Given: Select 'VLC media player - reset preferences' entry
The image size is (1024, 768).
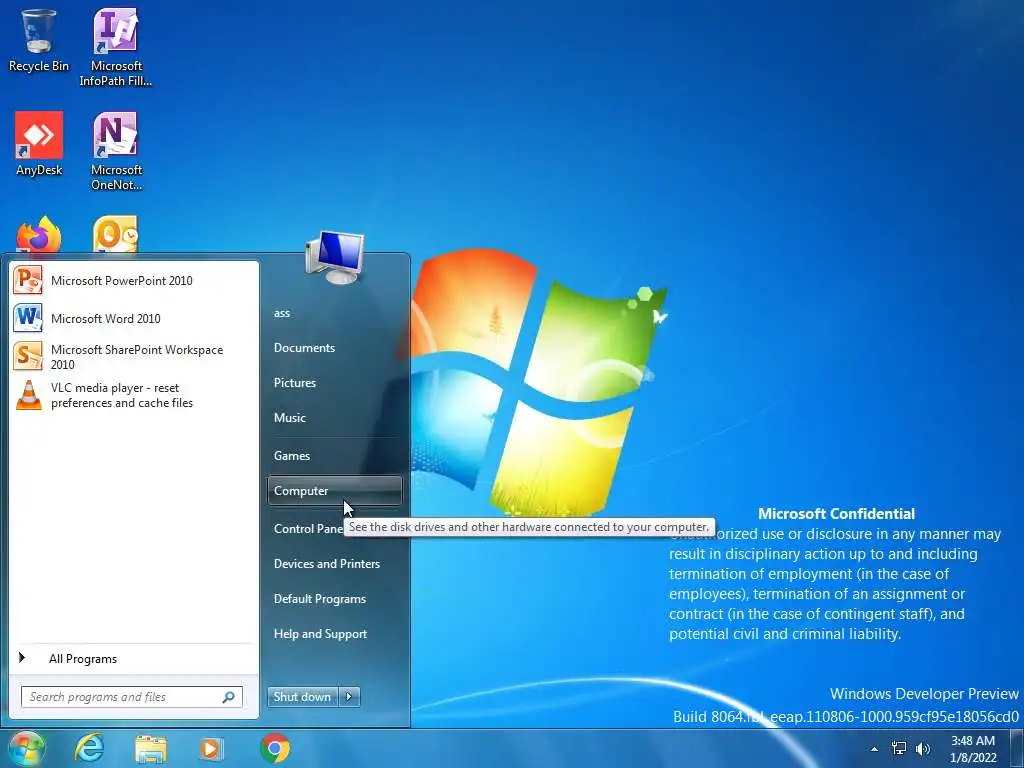Looking at the screenshot, I should click(x=121, y=395).
